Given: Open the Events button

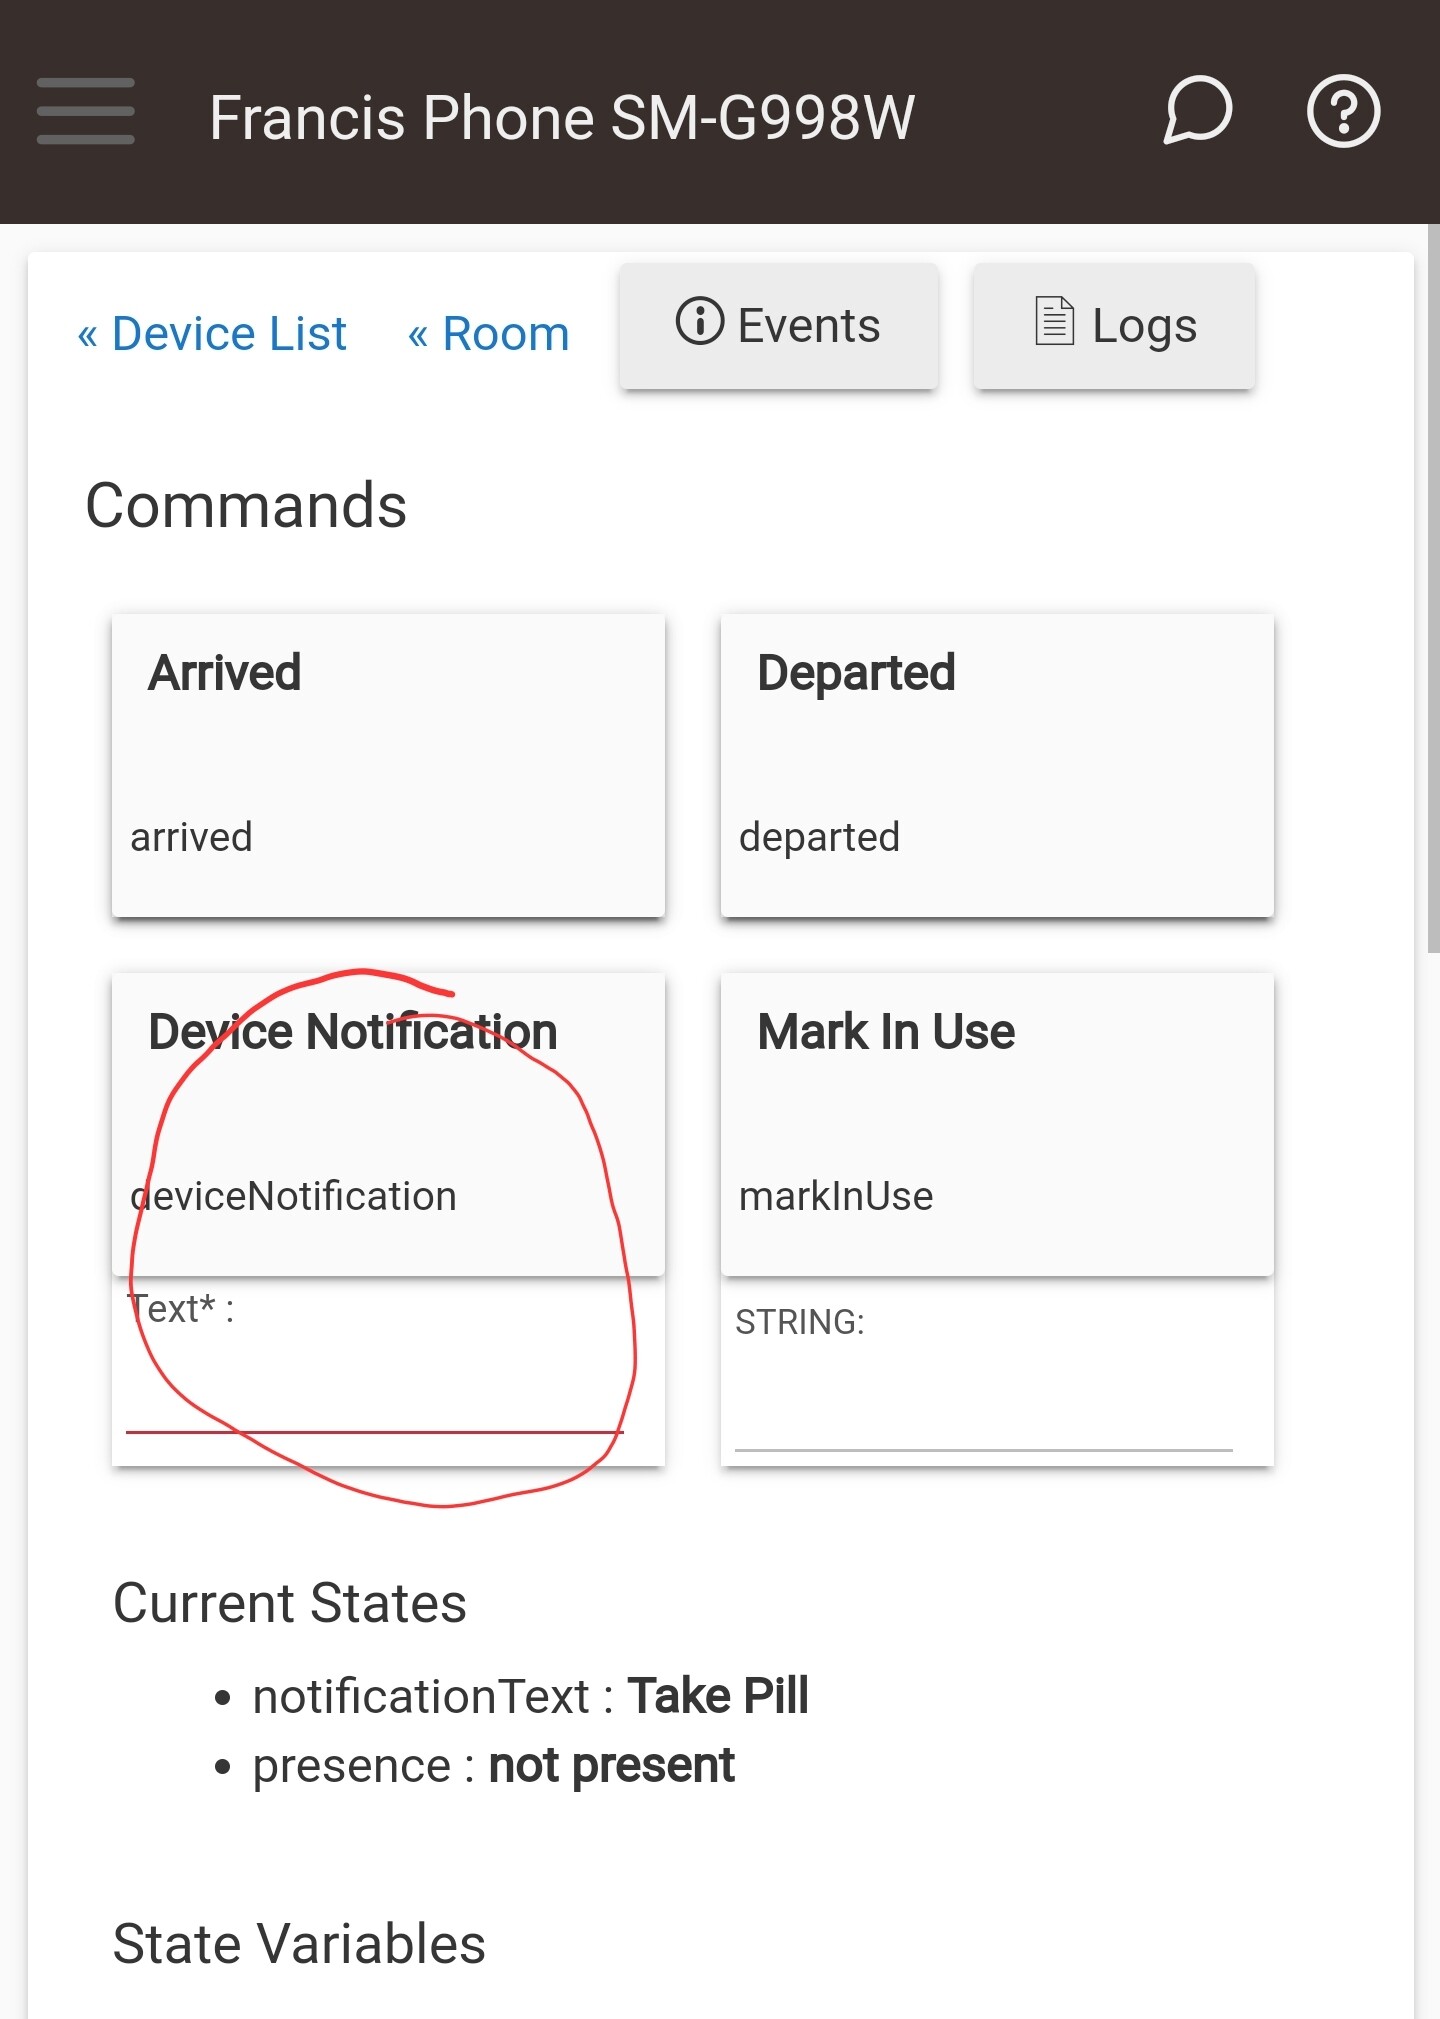Looking at the screenshot, I should [x=779, y=326].
